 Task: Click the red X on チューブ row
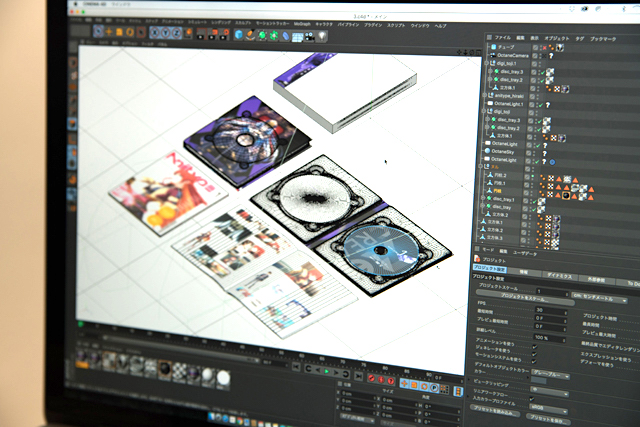tap(544, 48)
